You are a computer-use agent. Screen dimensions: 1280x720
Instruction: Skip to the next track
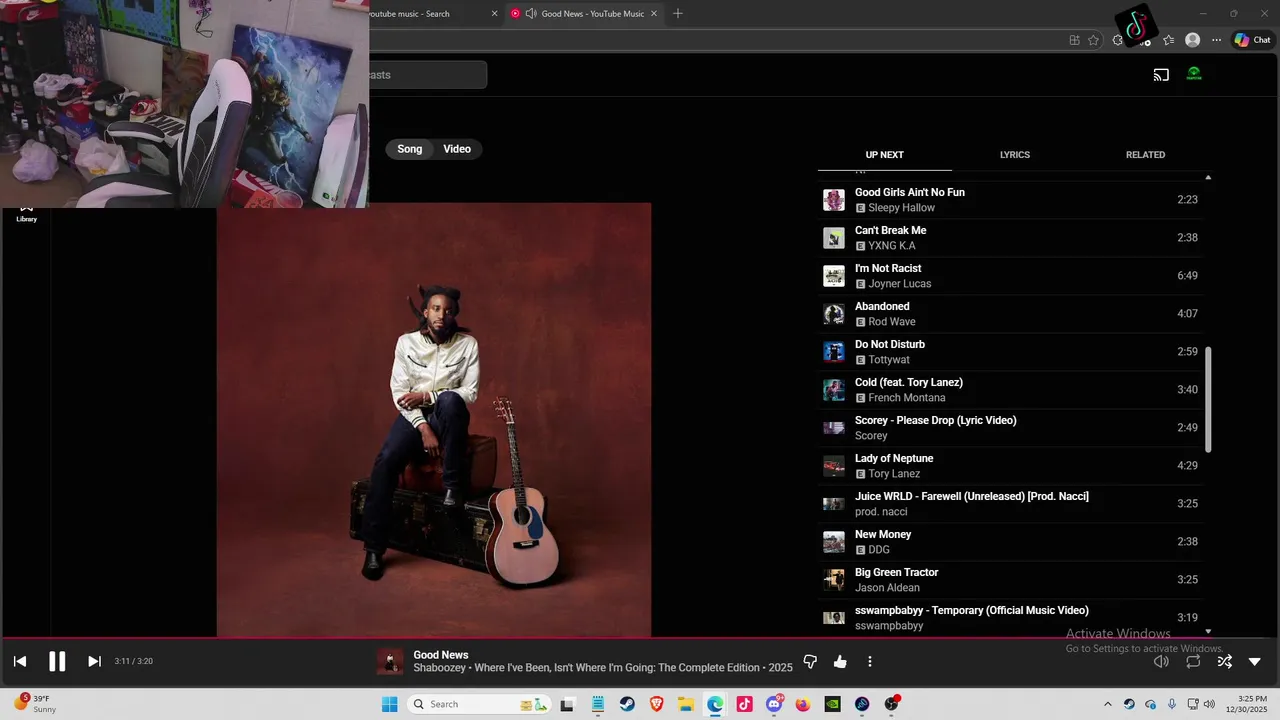pos(94,661)
